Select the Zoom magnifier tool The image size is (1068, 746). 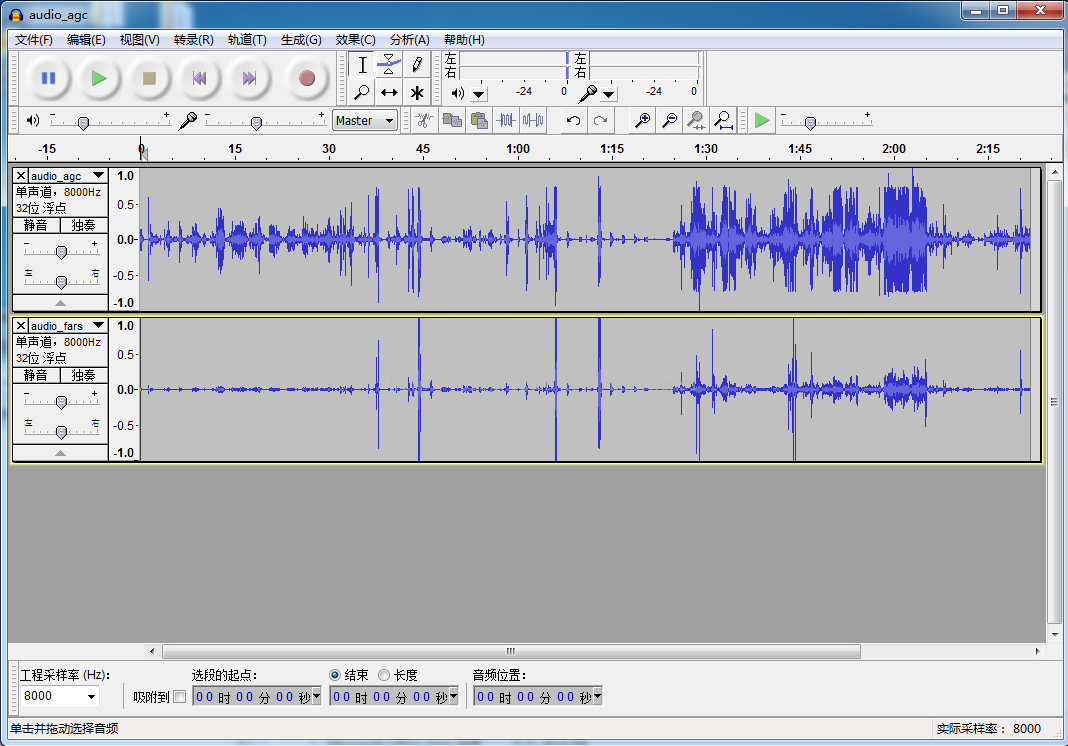362,92
